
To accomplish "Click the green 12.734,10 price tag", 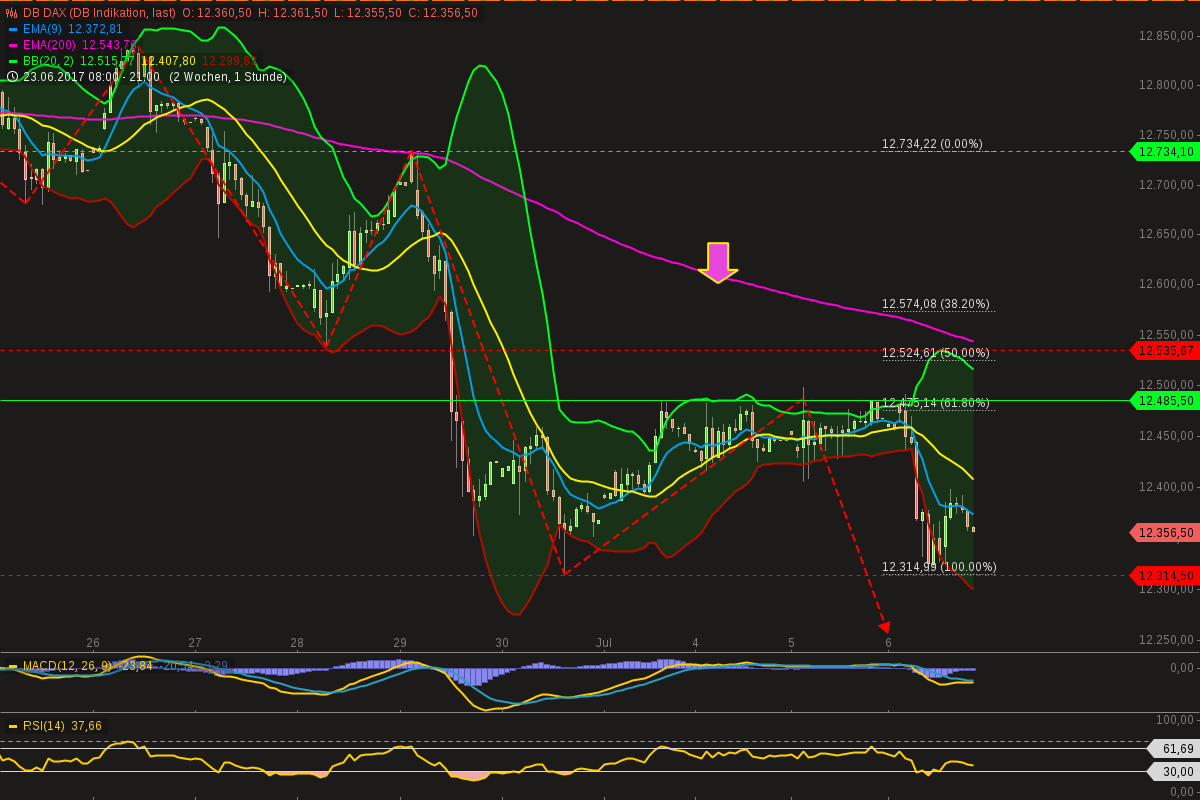I will pos(1163,152).
